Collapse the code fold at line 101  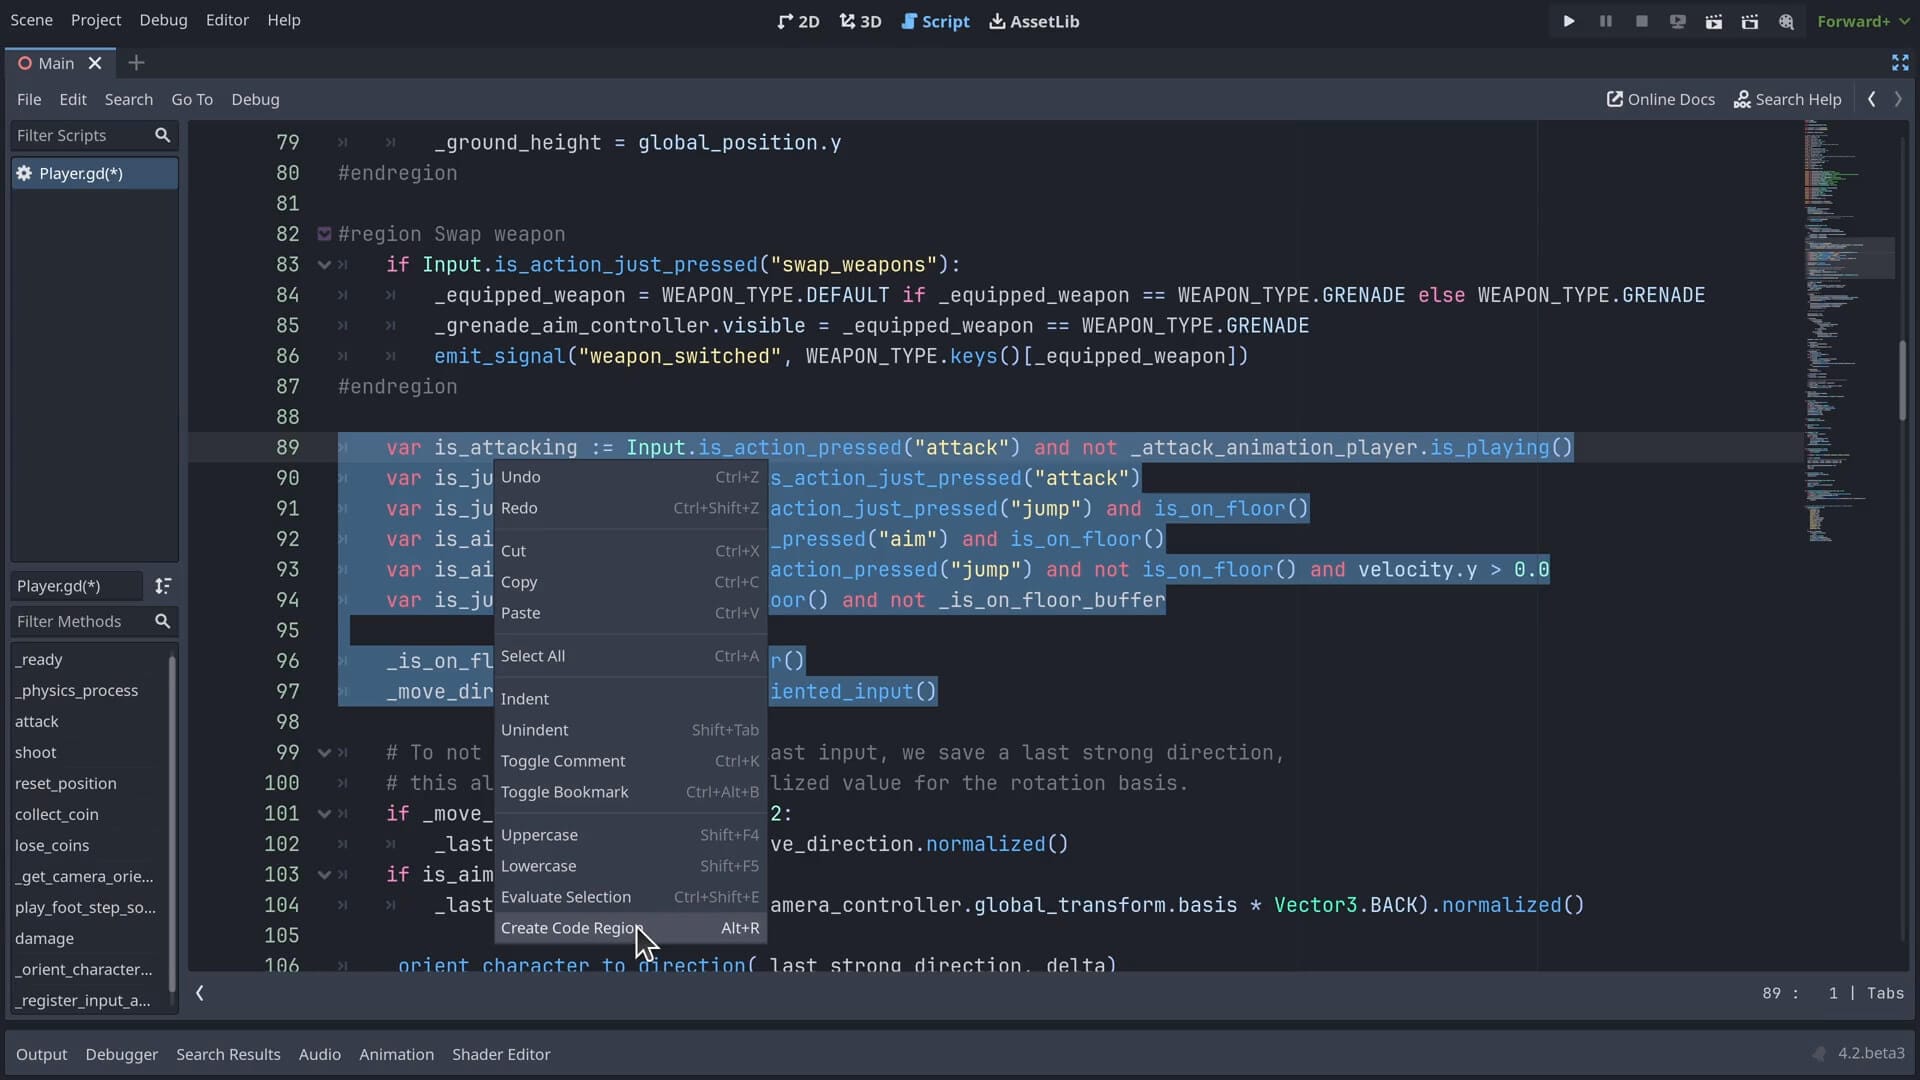322,814
